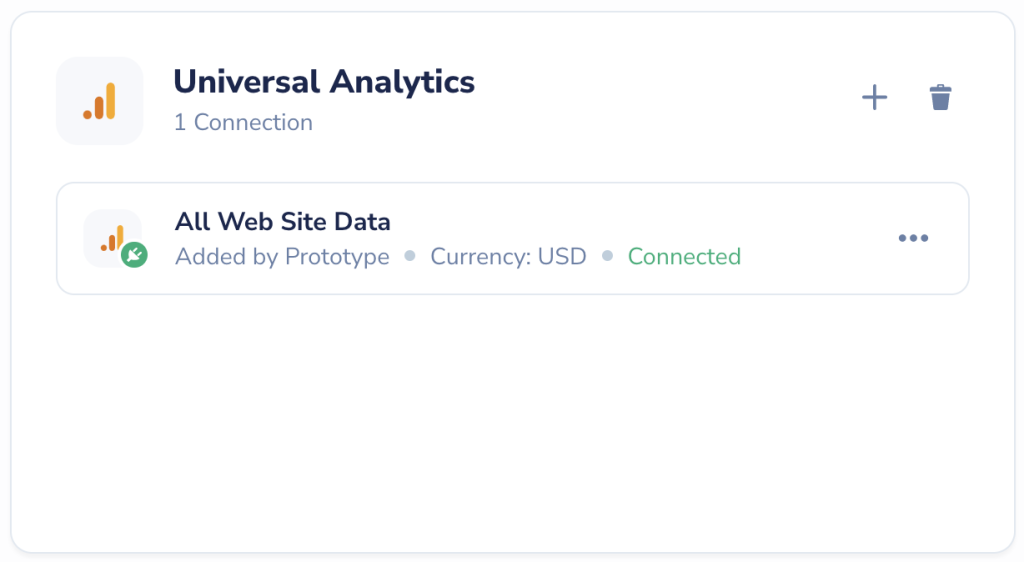The image size is (1024, 562).
Task: Click blank space between title and plus icon
Action: pos(666,98)
